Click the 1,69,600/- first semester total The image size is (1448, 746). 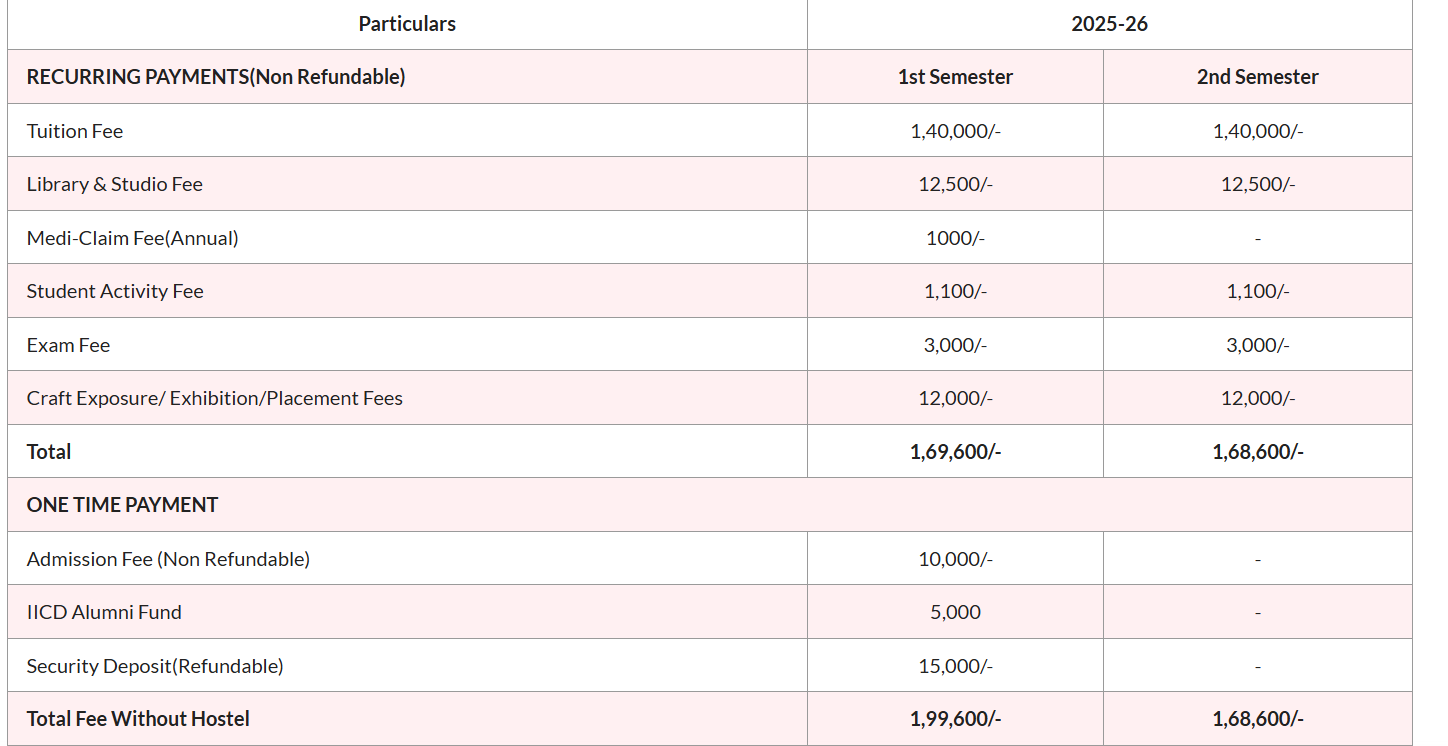pos(955,452)
